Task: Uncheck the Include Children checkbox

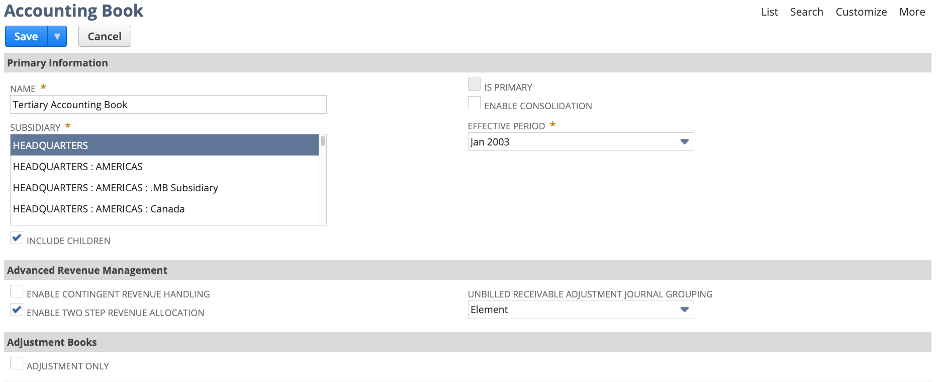Action: [17, 238]
